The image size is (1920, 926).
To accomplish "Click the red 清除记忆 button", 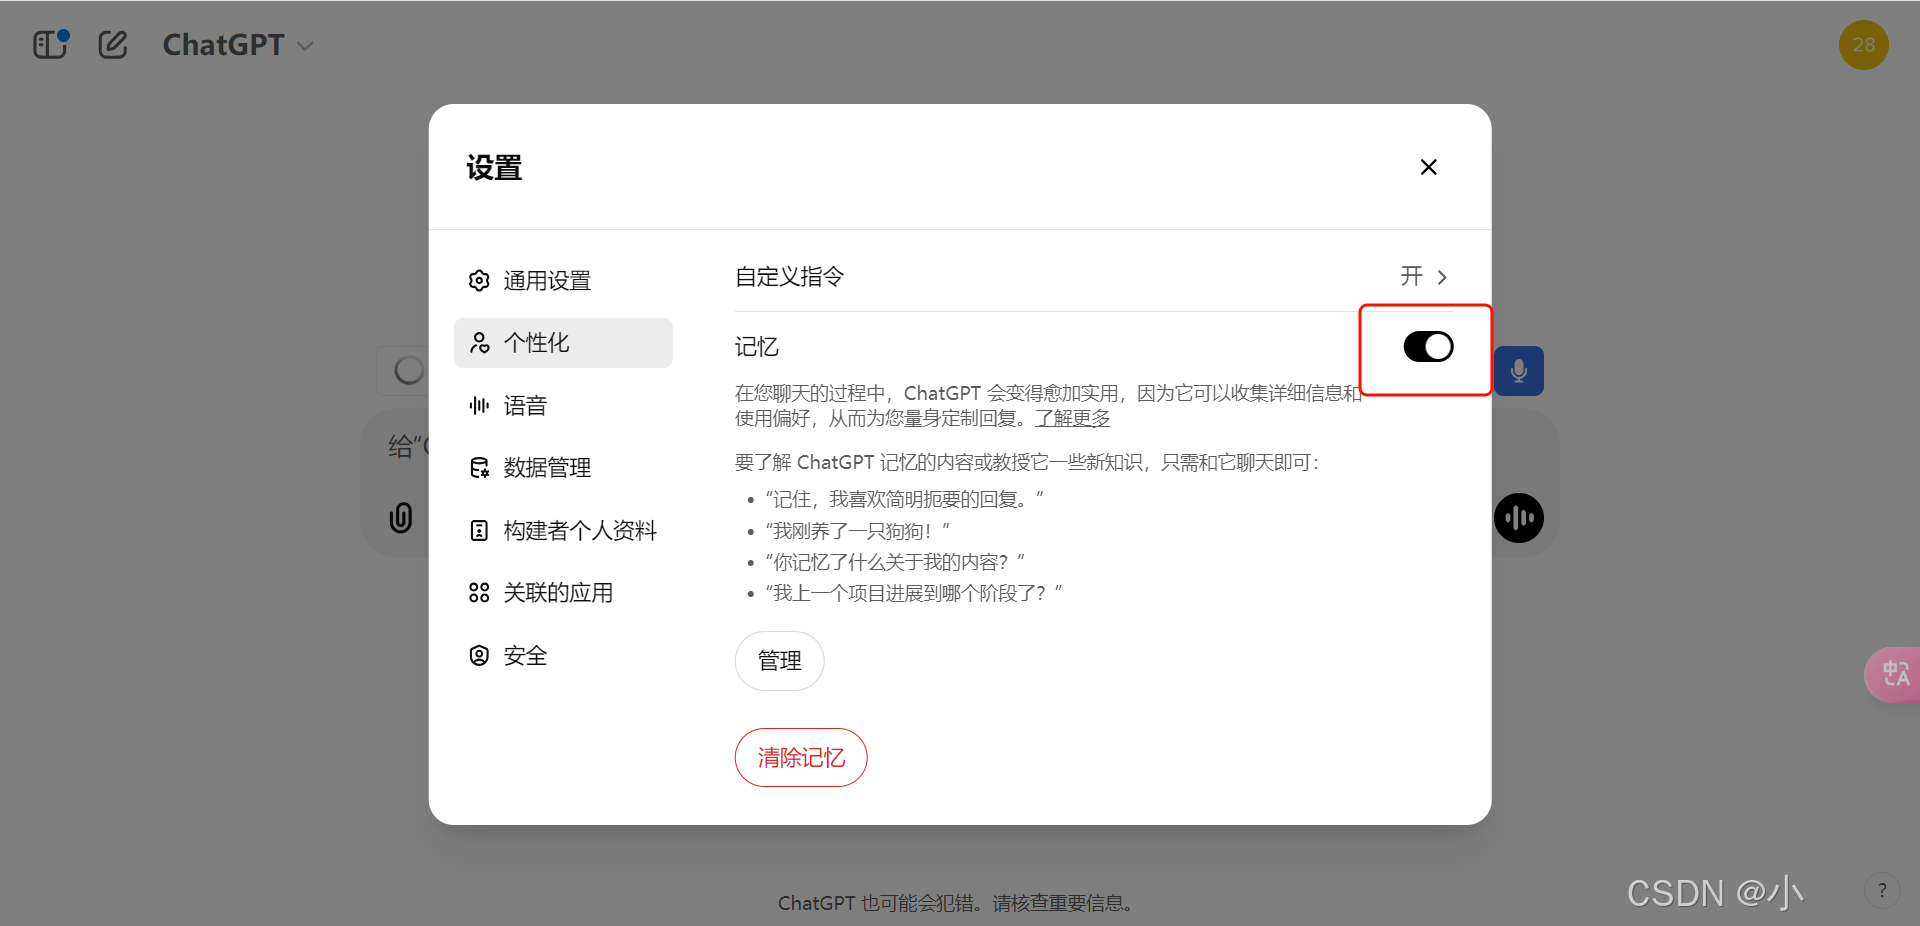I will click(x=801, y=758).
